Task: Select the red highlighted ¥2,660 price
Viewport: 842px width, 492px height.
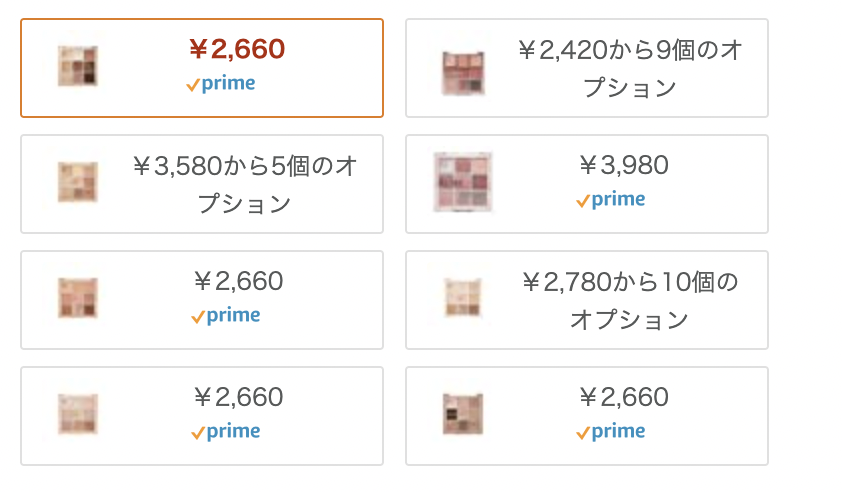Action: [x=237, y=49]
